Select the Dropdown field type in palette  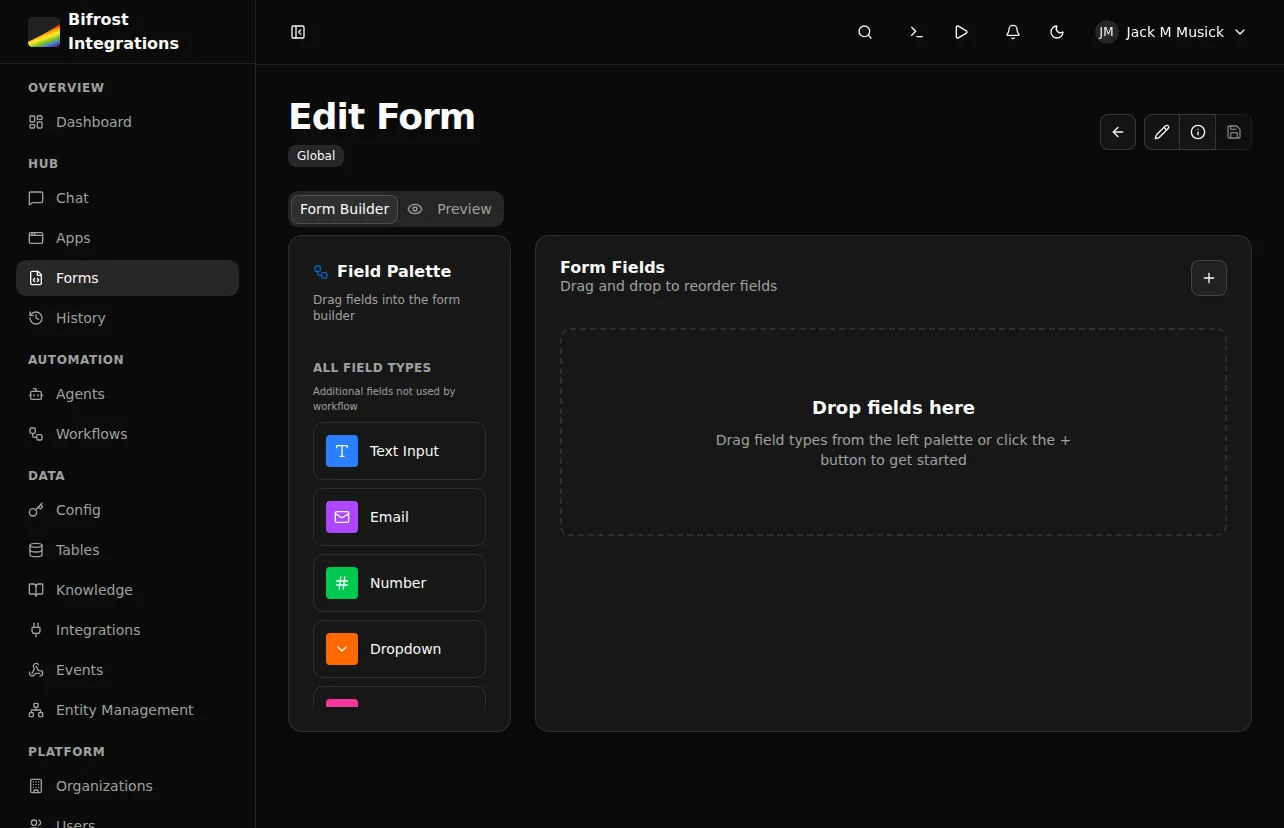399,648
